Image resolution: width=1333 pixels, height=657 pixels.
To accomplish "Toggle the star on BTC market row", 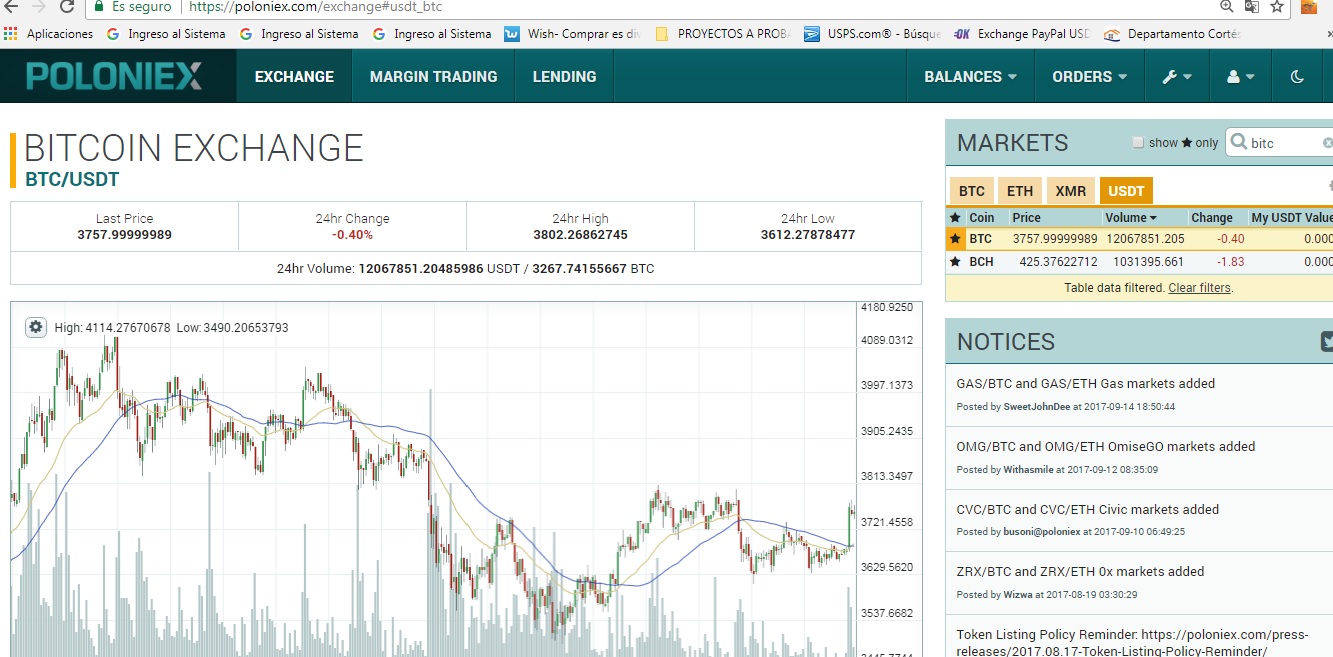I will point(955,239).
